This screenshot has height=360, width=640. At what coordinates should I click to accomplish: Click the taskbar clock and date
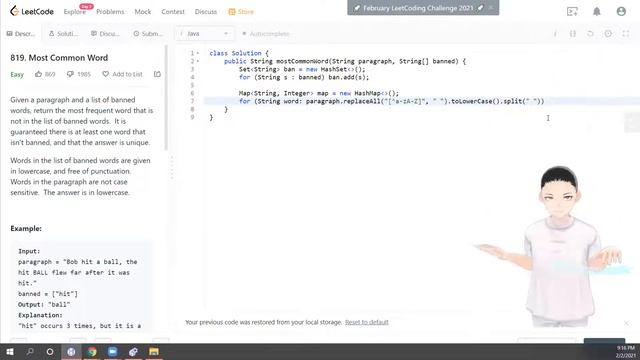625,352
